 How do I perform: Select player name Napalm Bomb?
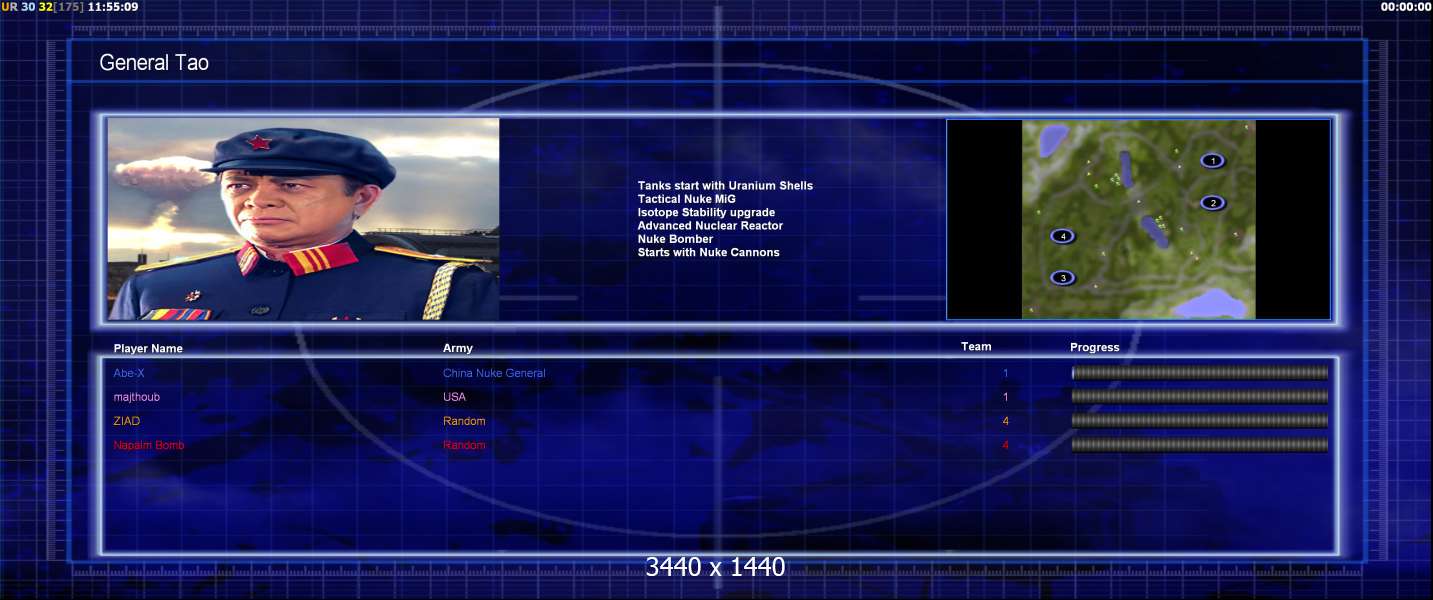click(149, 445)
